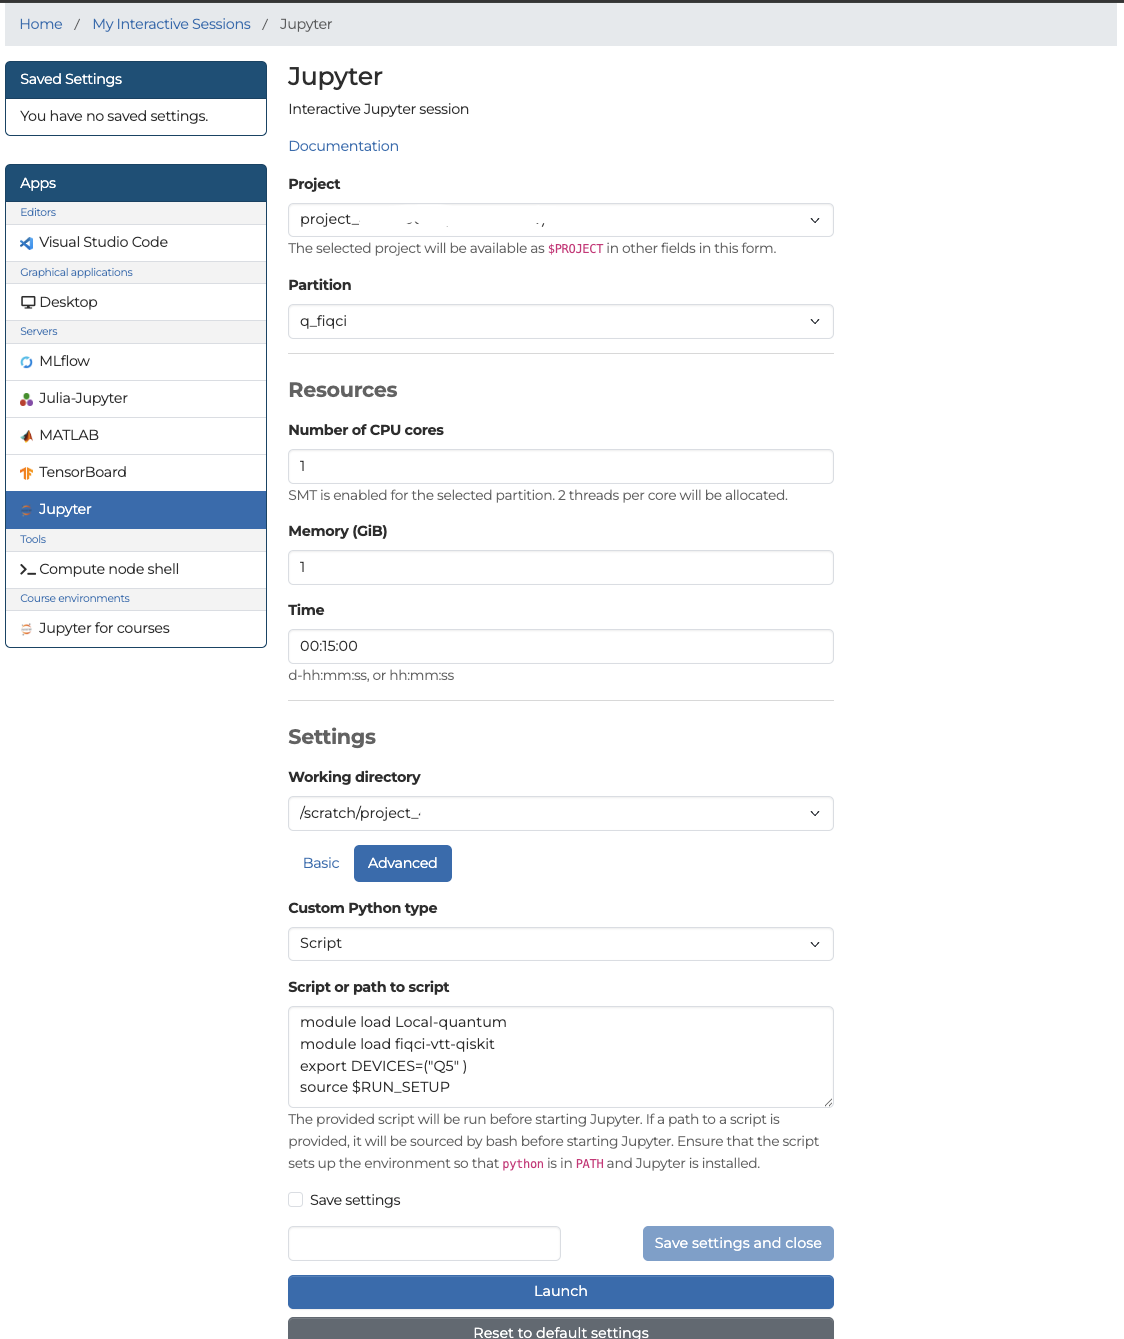Screen dimensions: 1124x1339
Task: Open the MLflow server app
Action: pyautogui.click(x=65, y=361)
